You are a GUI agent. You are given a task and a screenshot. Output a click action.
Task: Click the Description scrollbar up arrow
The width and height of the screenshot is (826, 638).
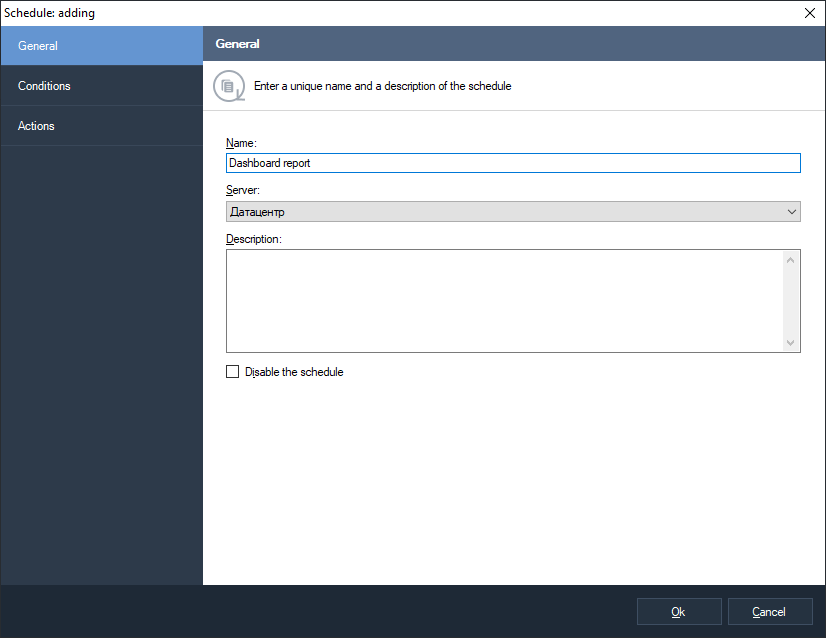(792, 260)
